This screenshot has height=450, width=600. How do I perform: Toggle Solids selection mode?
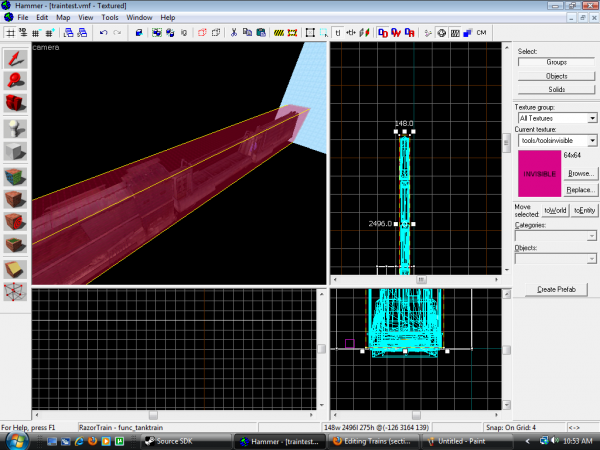pyautogui.click(x=556, y=90)
